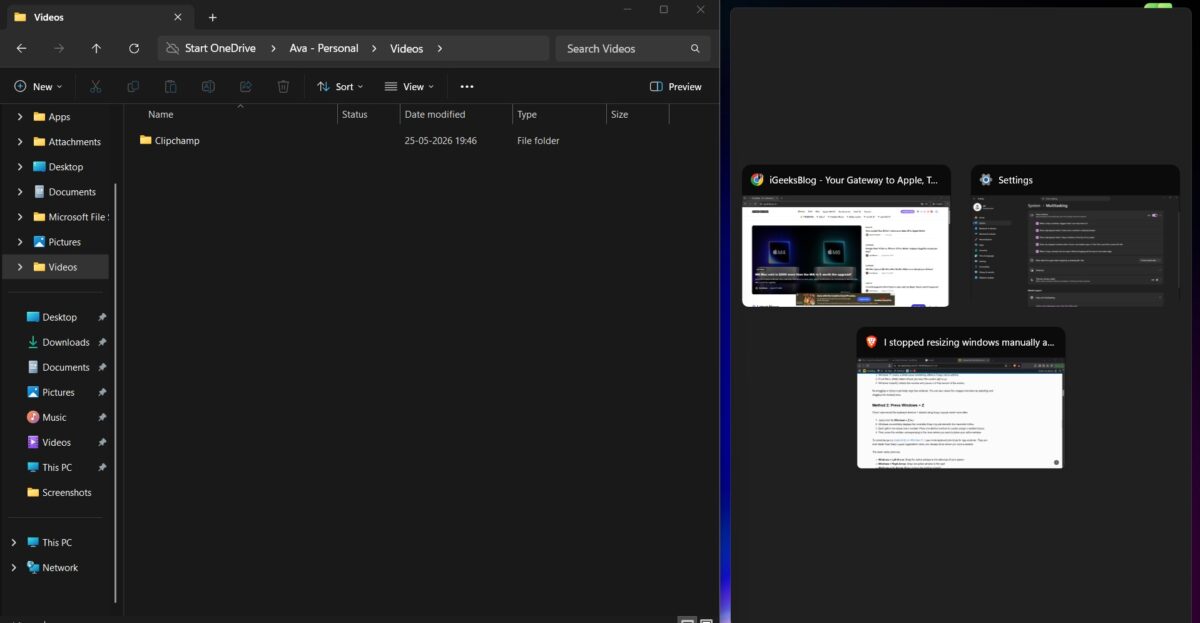
Task: Click the navigation pane scrollbar
Action: [x=116, y=392]
